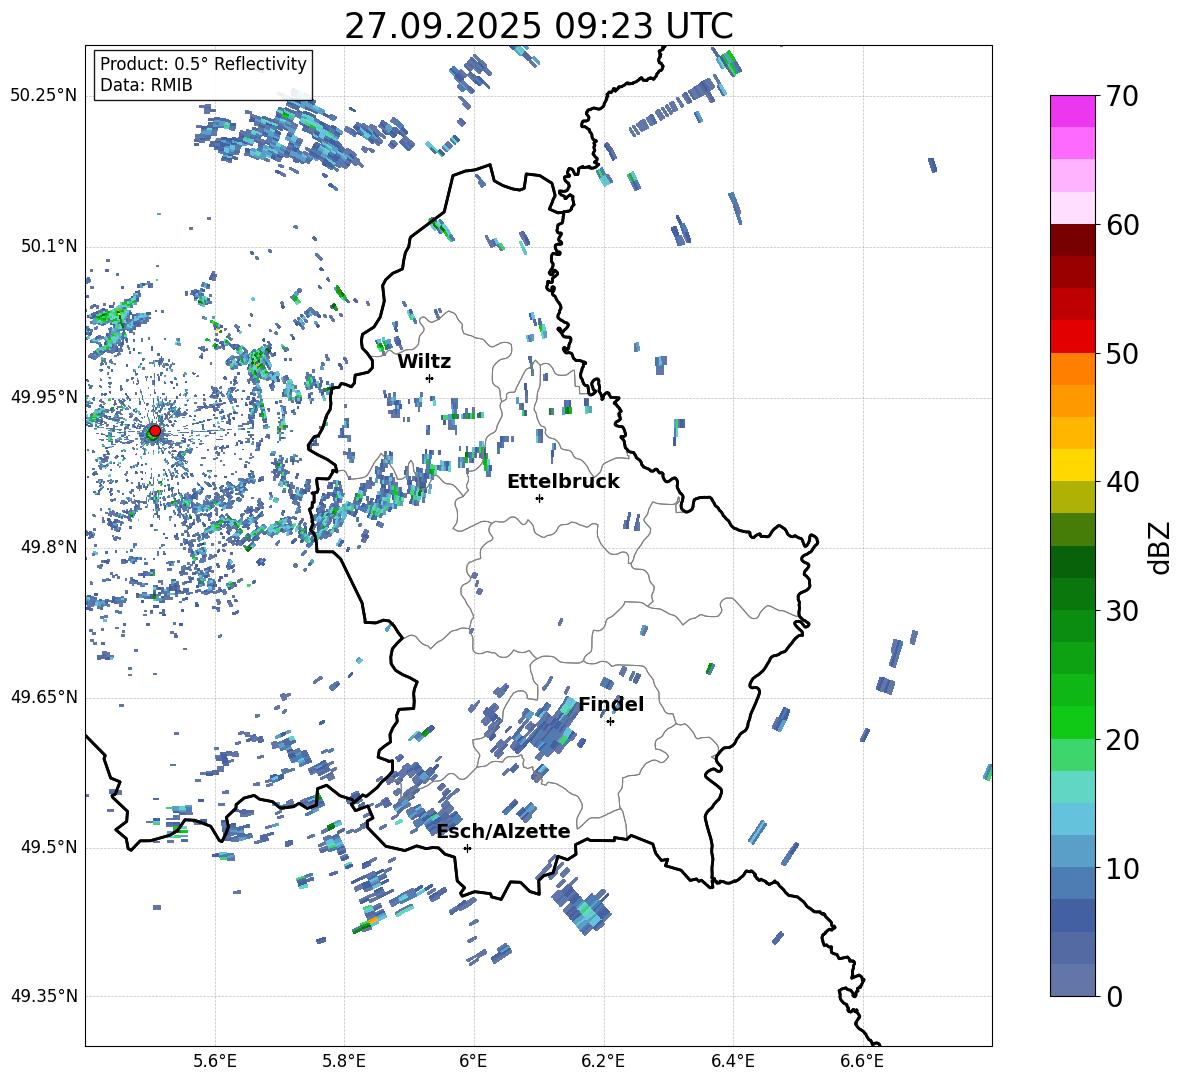Click the 49.35°N latitude tick label
The image size is (1184, 1081).
coord(43,997)
